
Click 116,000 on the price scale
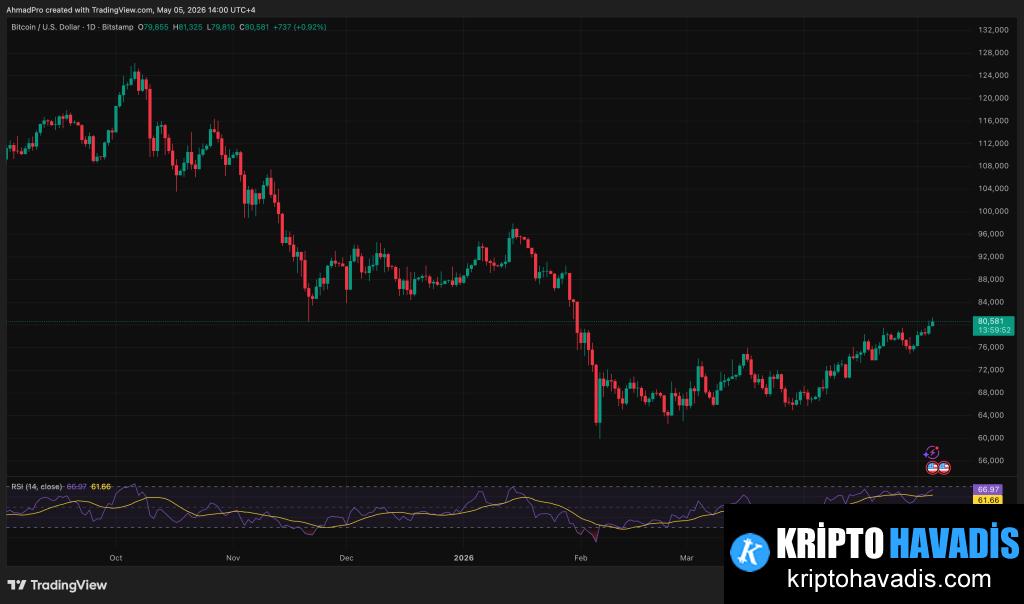point(993,121)
